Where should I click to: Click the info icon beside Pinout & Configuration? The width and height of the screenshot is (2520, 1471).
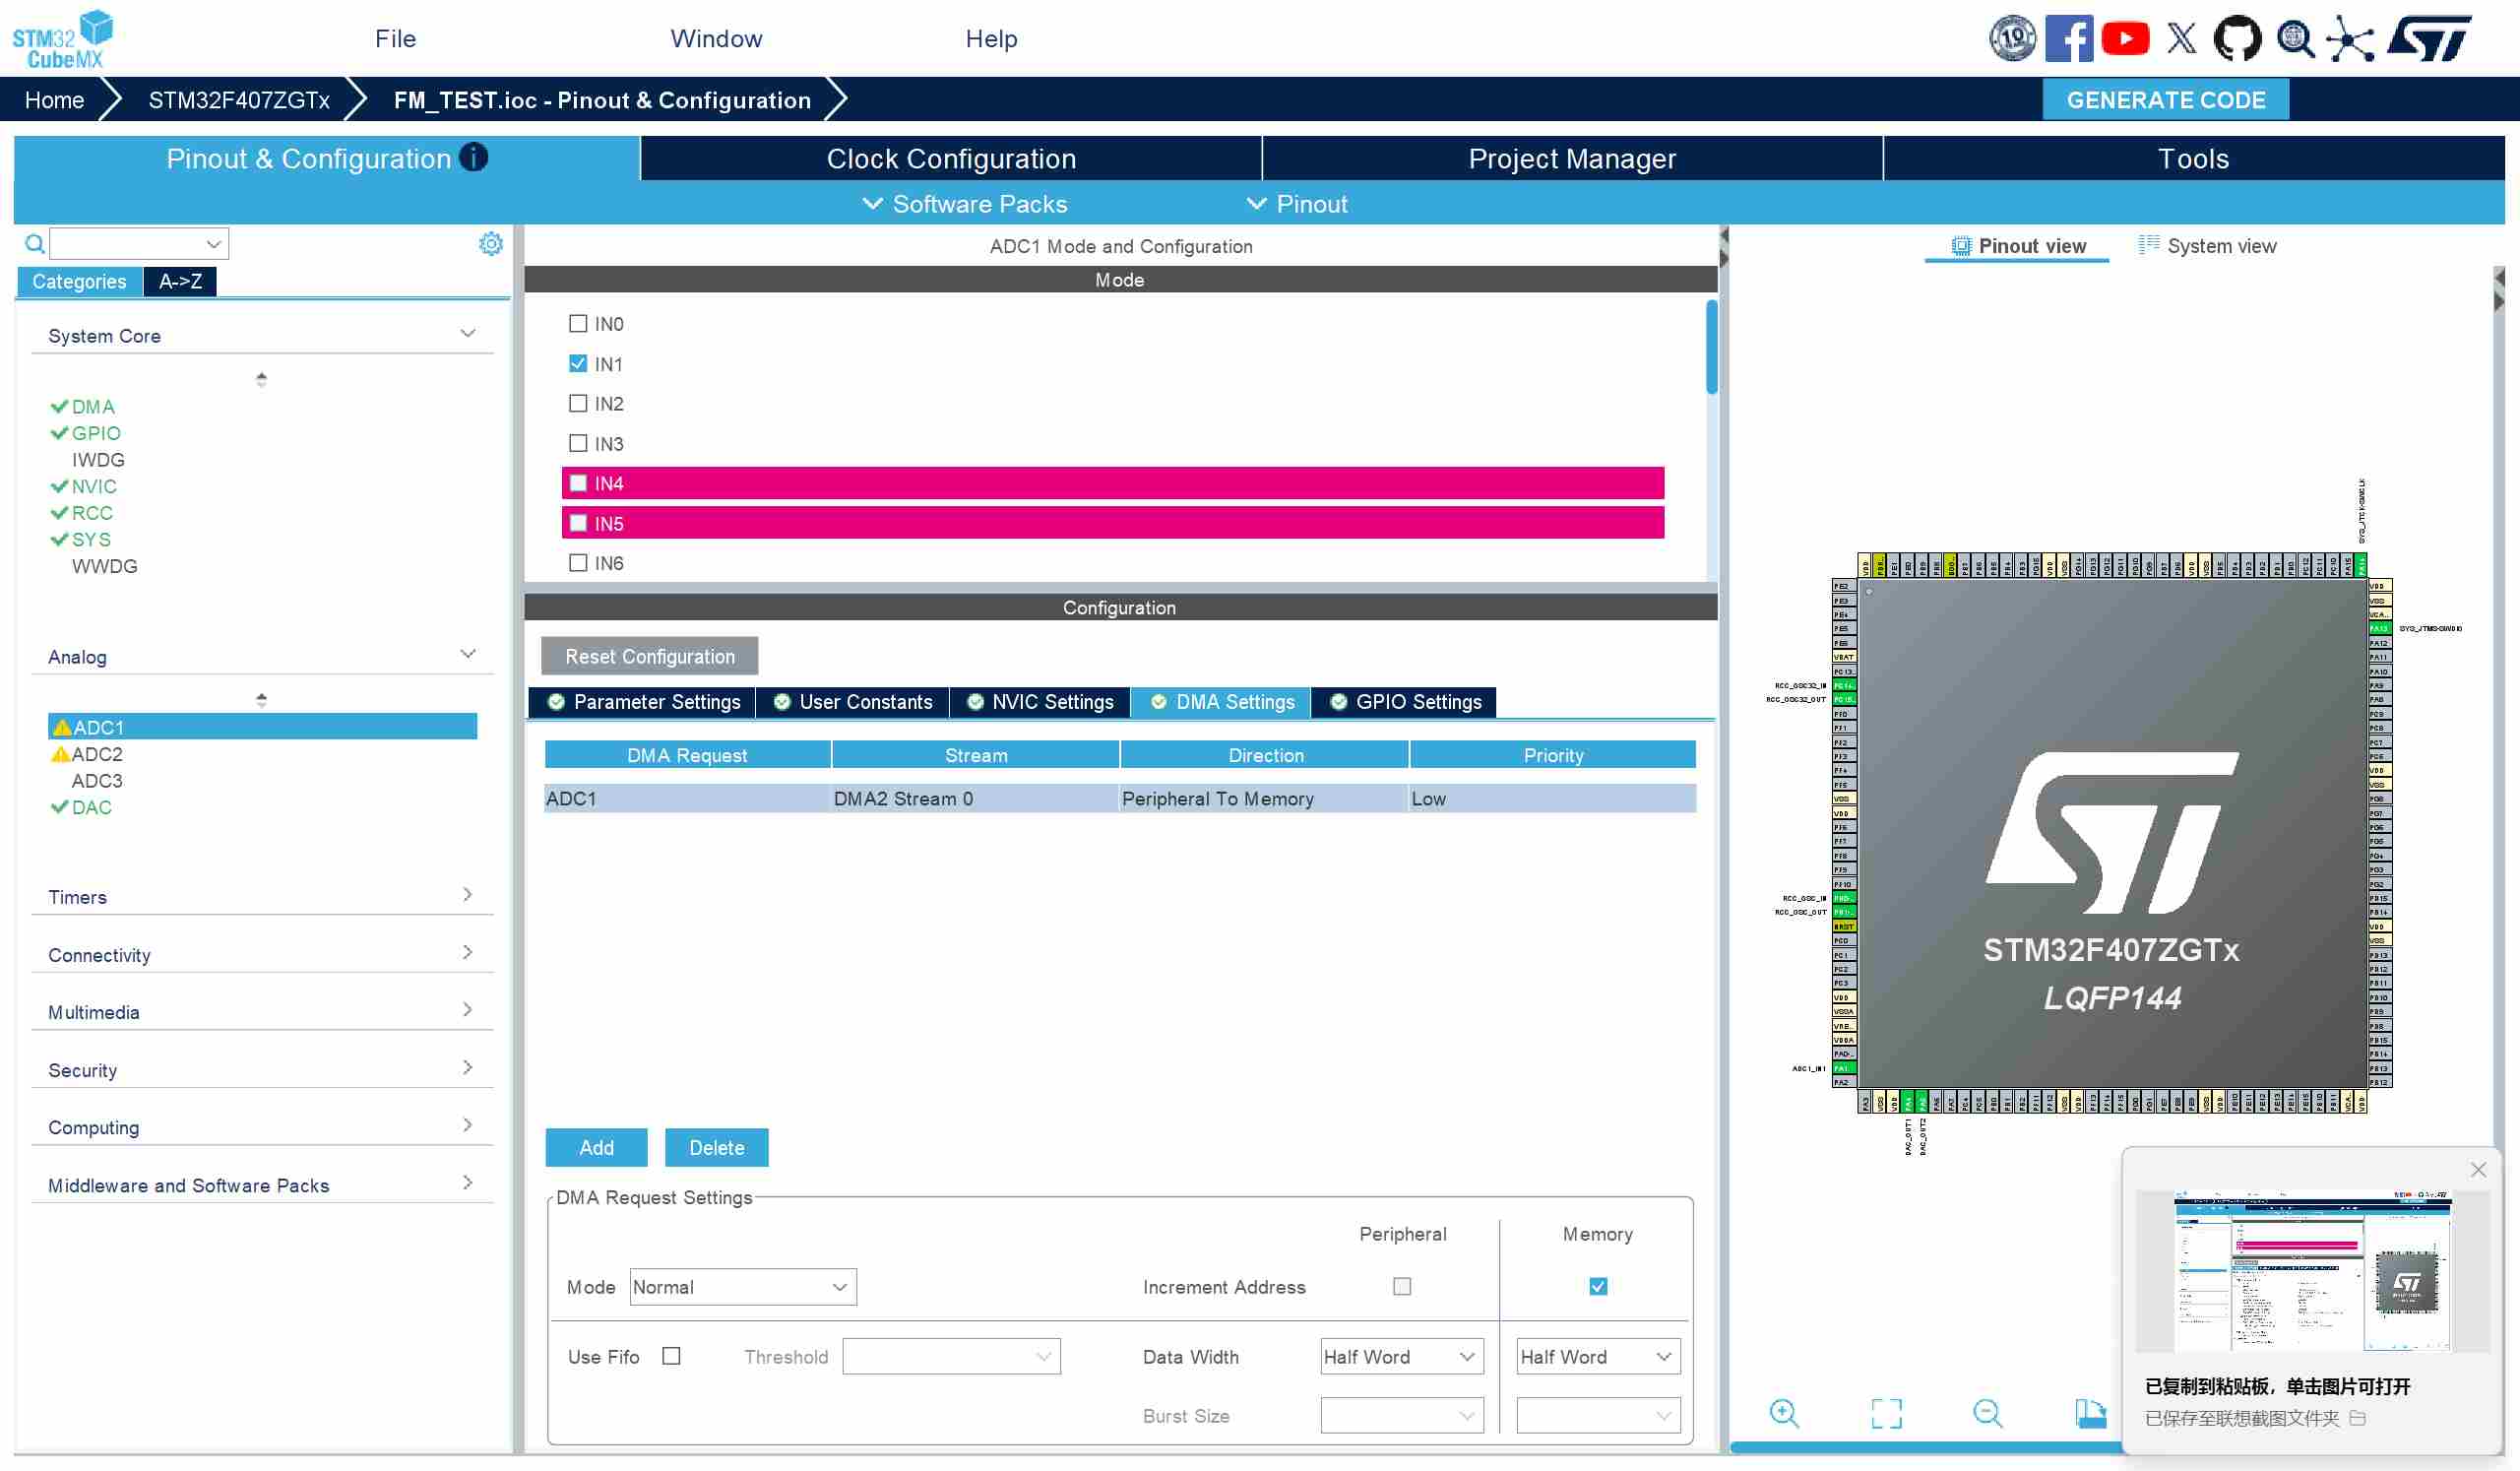(473, 157)
